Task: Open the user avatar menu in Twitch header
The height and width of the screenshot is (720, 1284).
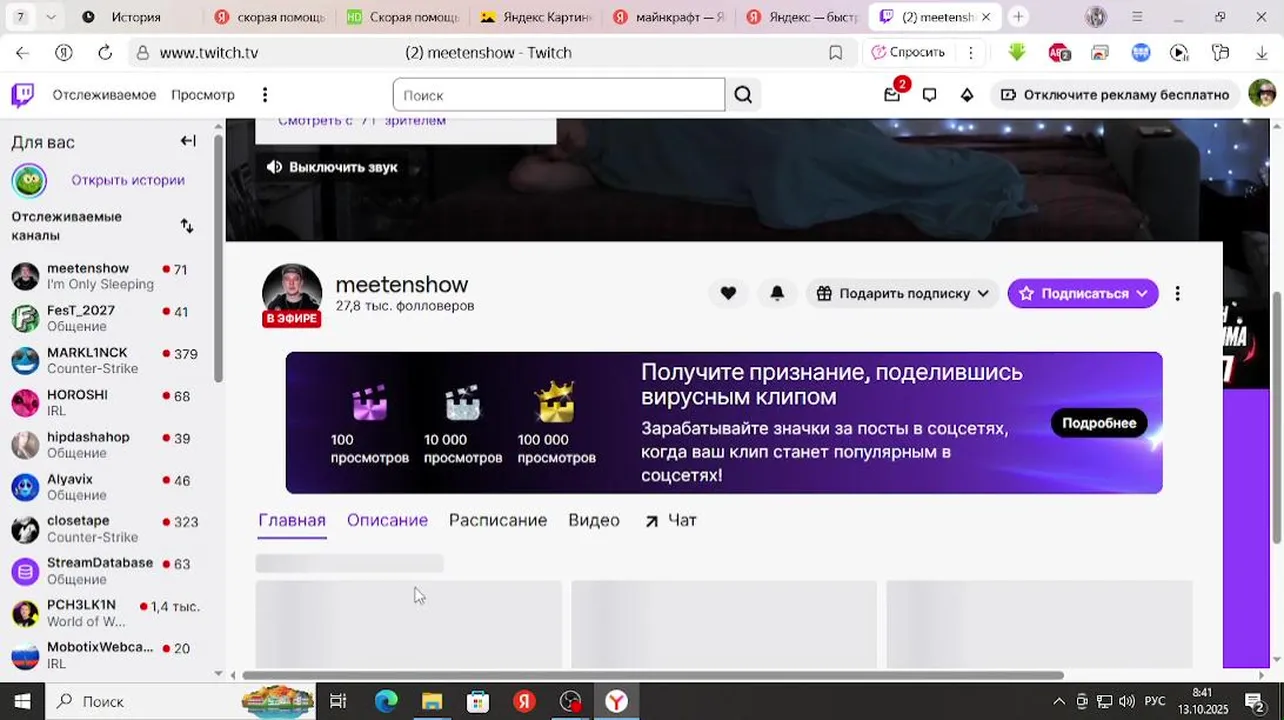Action: coord(1262,94)
